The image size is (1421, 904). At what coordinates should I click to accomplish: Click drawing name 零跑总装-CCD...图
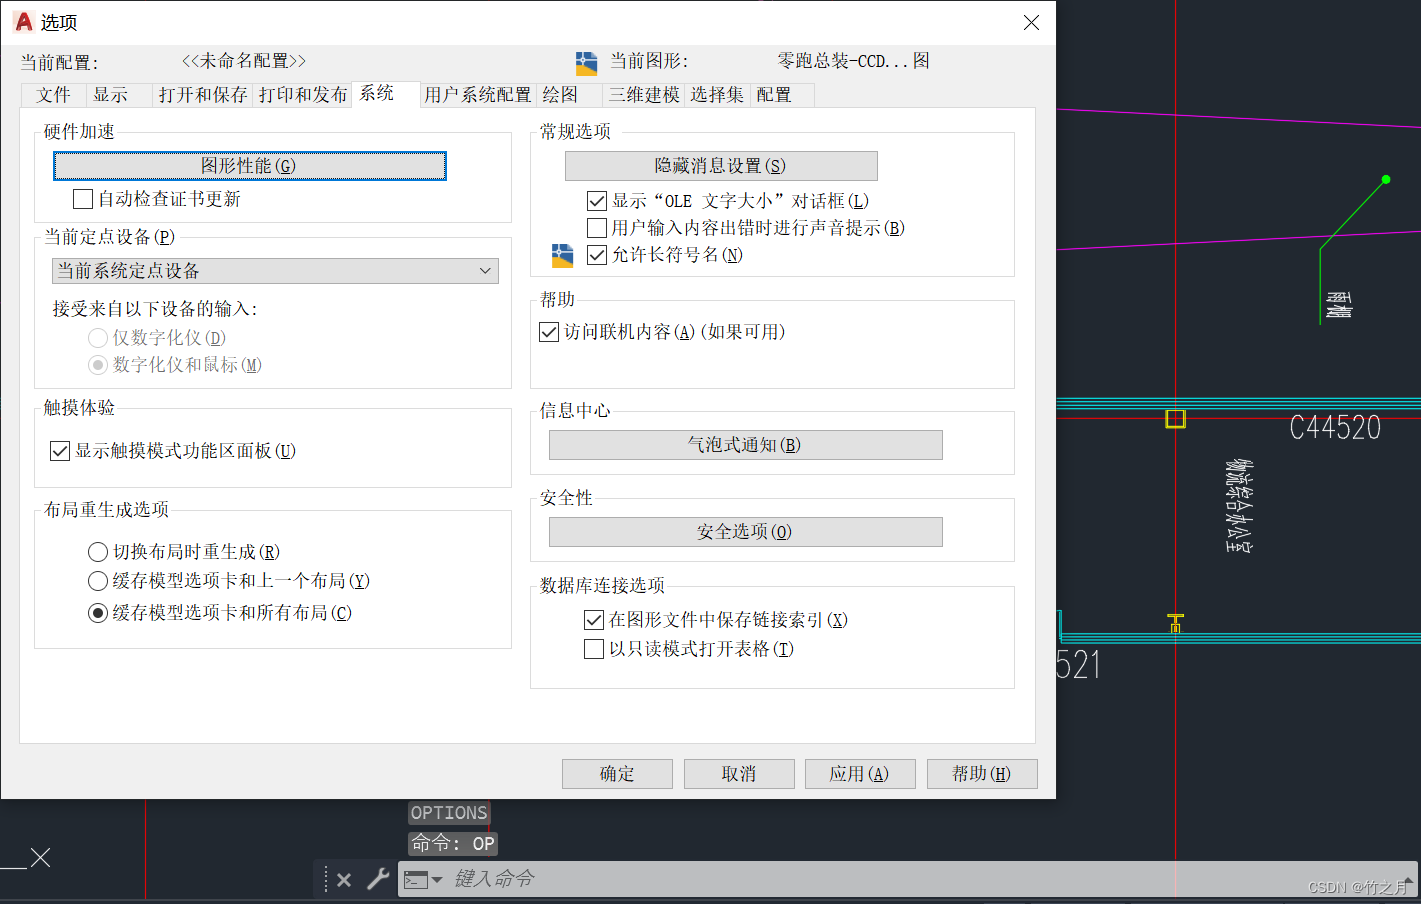854,61
